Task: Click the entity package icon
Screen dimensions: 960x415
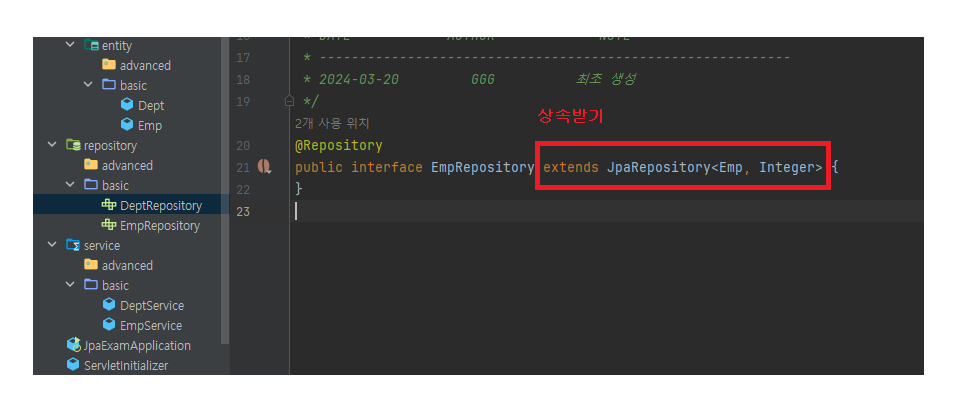Action: [x=91, y=45]
